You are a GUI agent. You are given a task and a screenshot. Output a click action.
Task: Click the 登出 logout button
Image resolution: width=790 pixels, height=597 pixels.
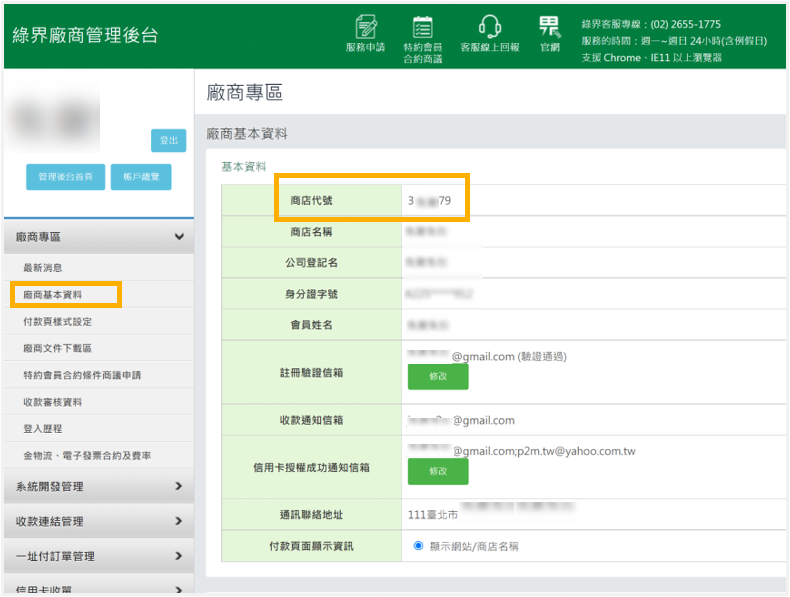(168, 141)
